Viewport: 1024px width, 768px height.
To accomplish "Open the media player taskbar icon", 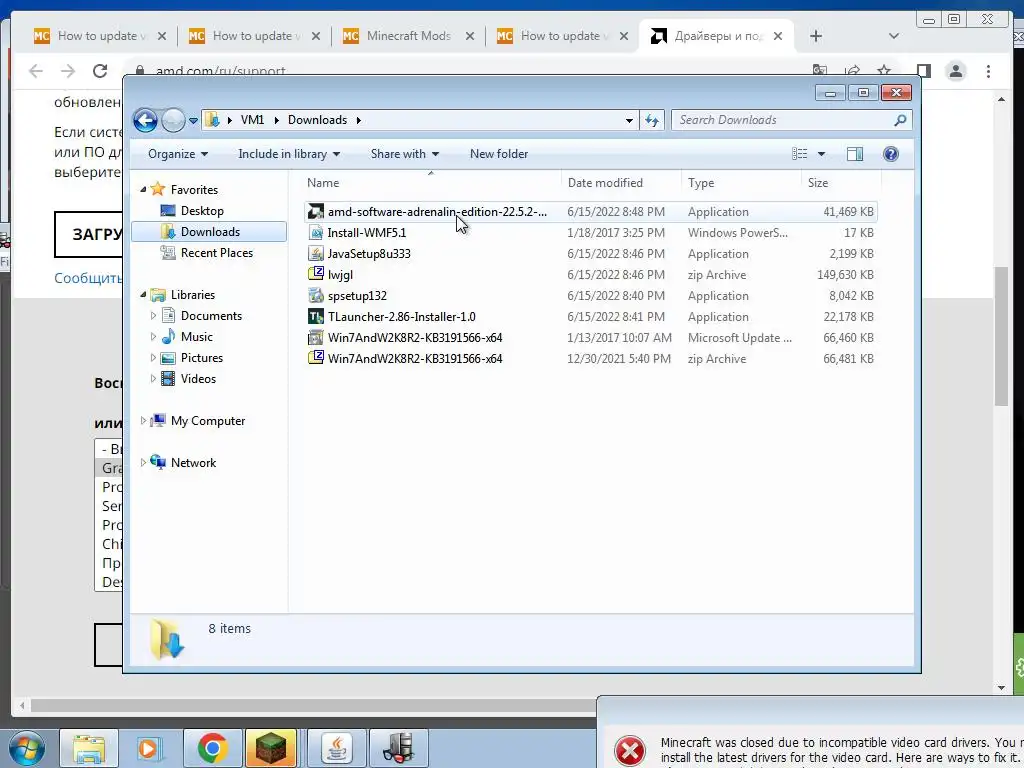I will point(150,748).
